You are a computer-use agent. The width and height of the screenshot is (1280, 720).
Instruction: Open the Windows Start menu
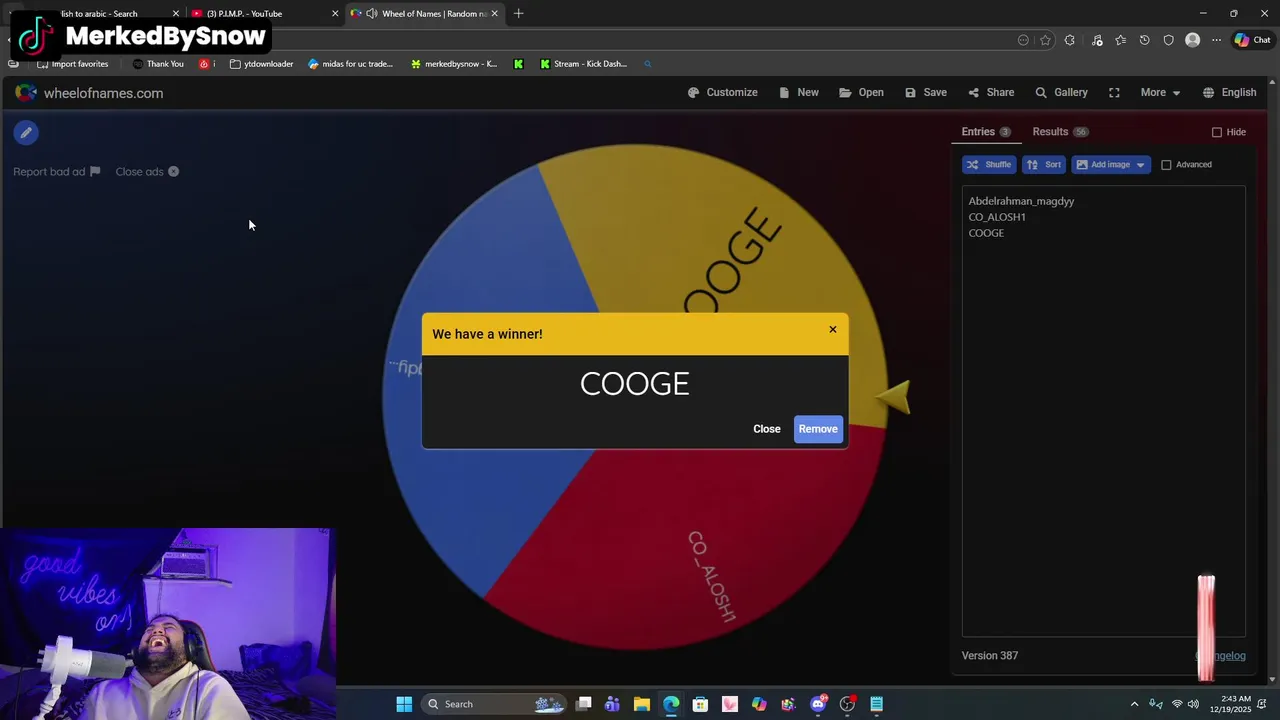(404, 704)
